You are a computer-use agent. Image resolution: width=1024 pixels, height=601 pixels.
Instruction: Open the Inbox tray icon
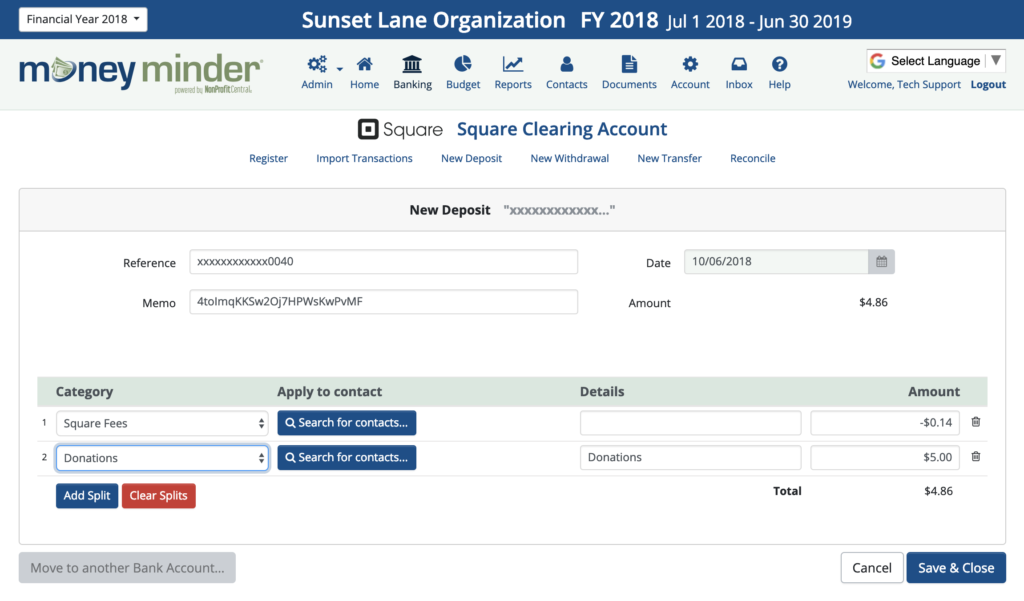click(739, 64)
